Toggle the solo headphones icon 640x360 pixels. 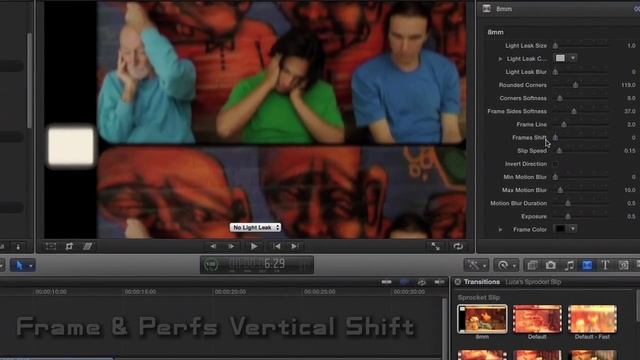point(422,282)
